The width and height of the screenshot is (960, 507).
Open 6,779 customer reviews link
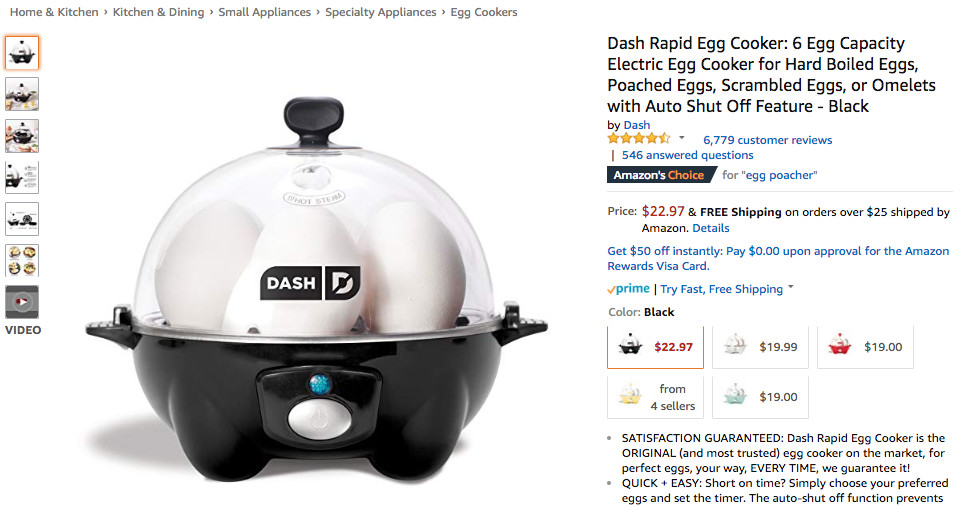(x=767, y=140)
